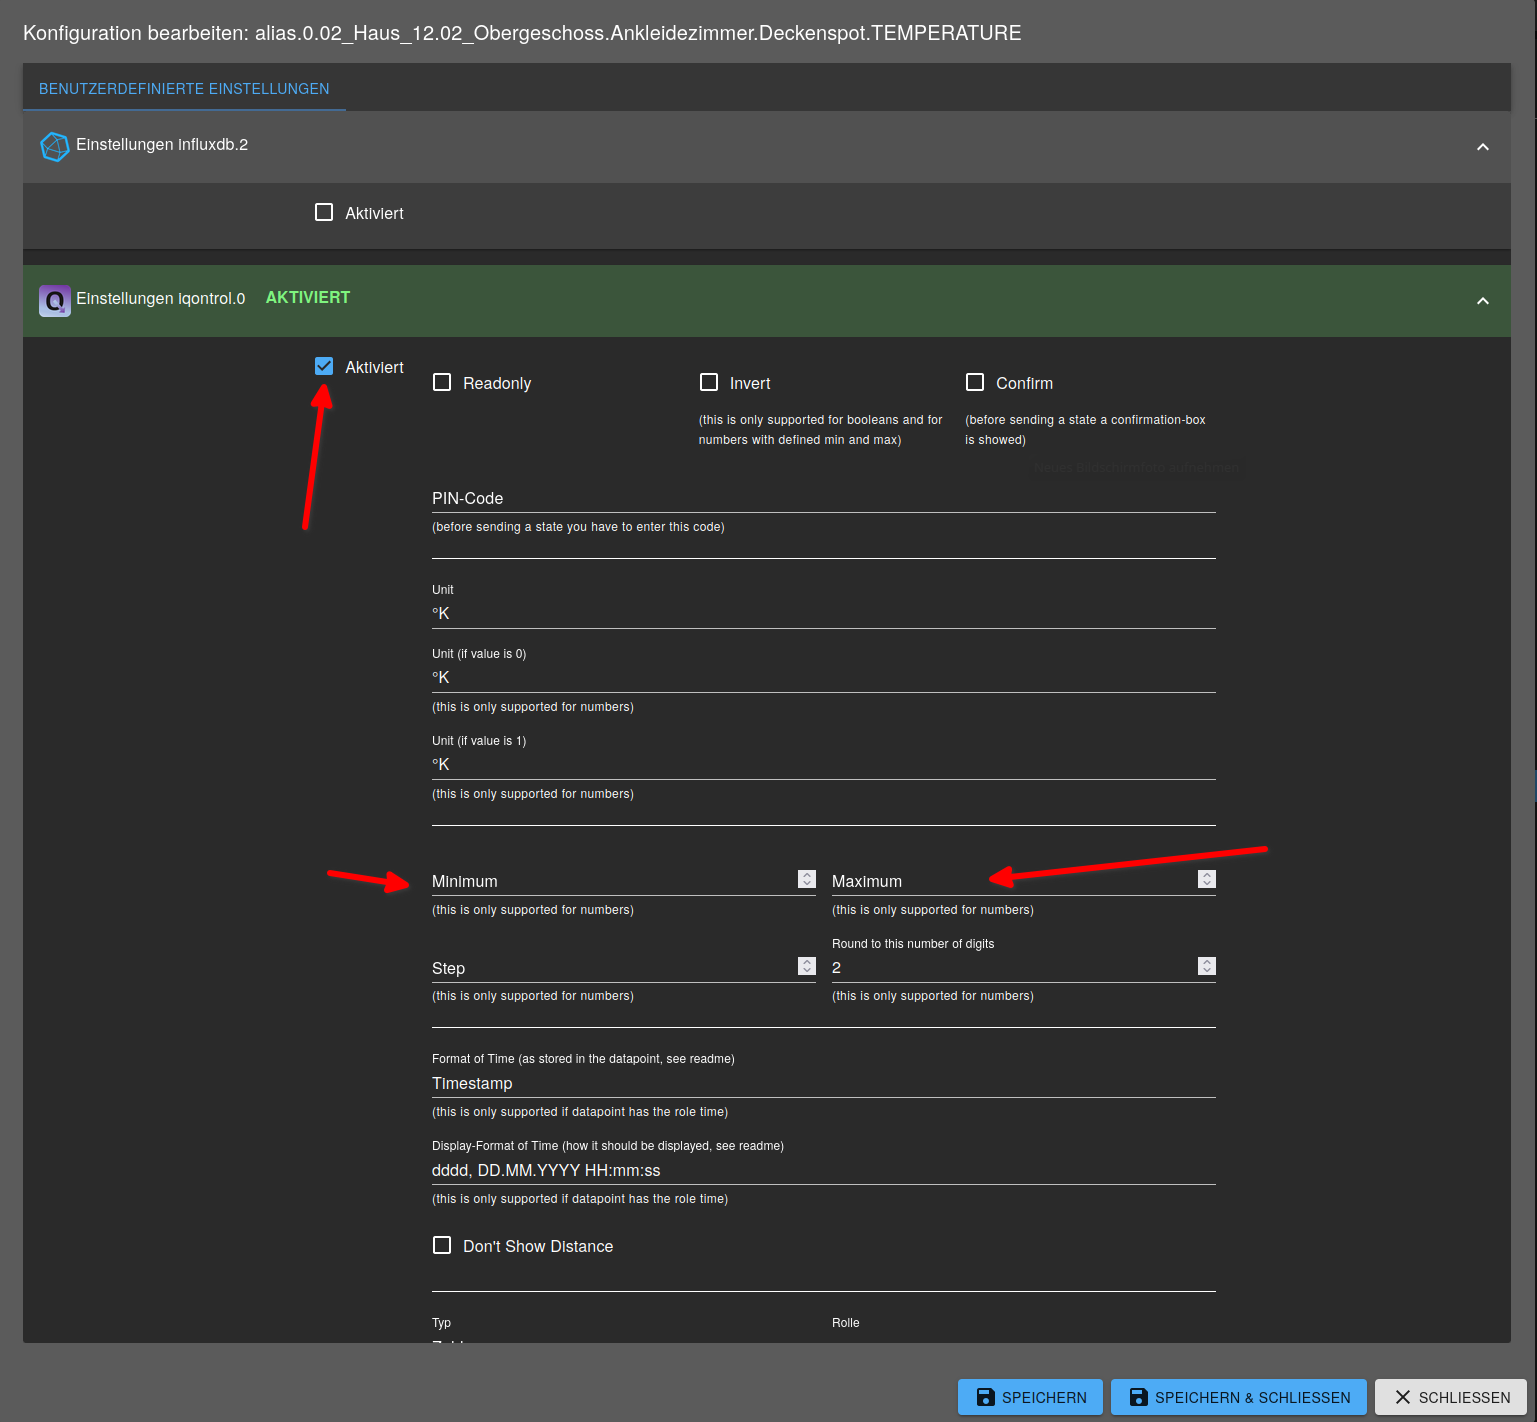Collapse the Einstellungen Influxdb.2 section
1537x1422 pixels.
click(x=1483, y=147)
